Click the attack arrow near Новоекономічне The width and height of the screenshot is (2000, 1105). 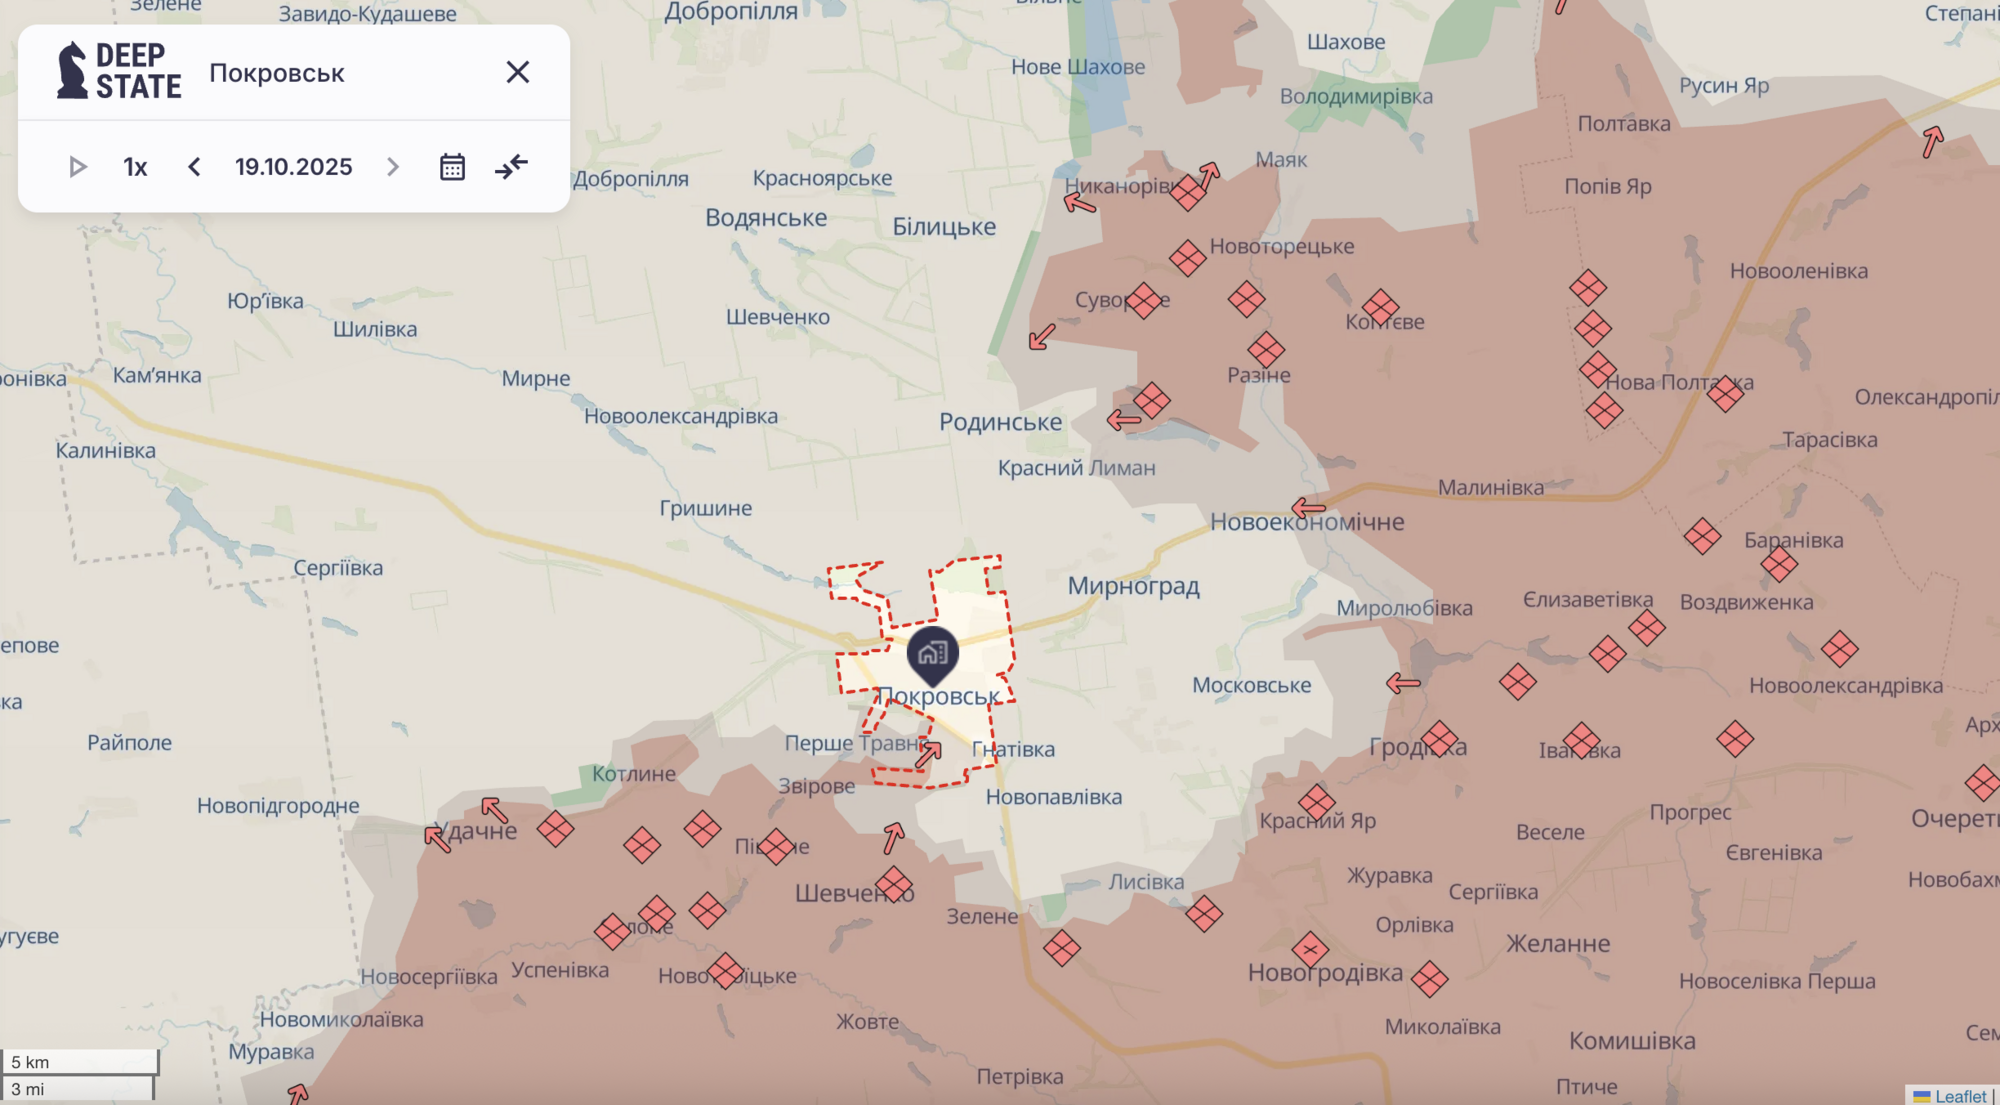click(x=1308, y=508)
